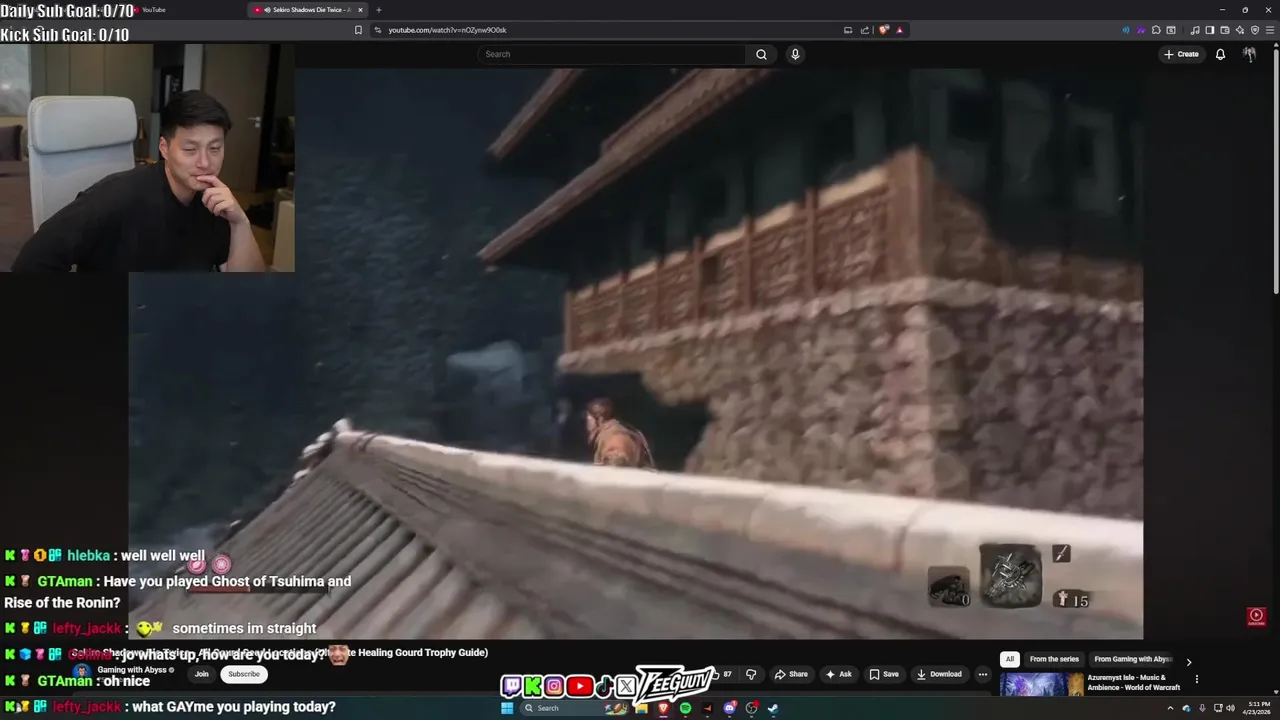Open OBS Studio from the taskbar
Screen dimensions: 1280x720
click(x=752, y=708)
